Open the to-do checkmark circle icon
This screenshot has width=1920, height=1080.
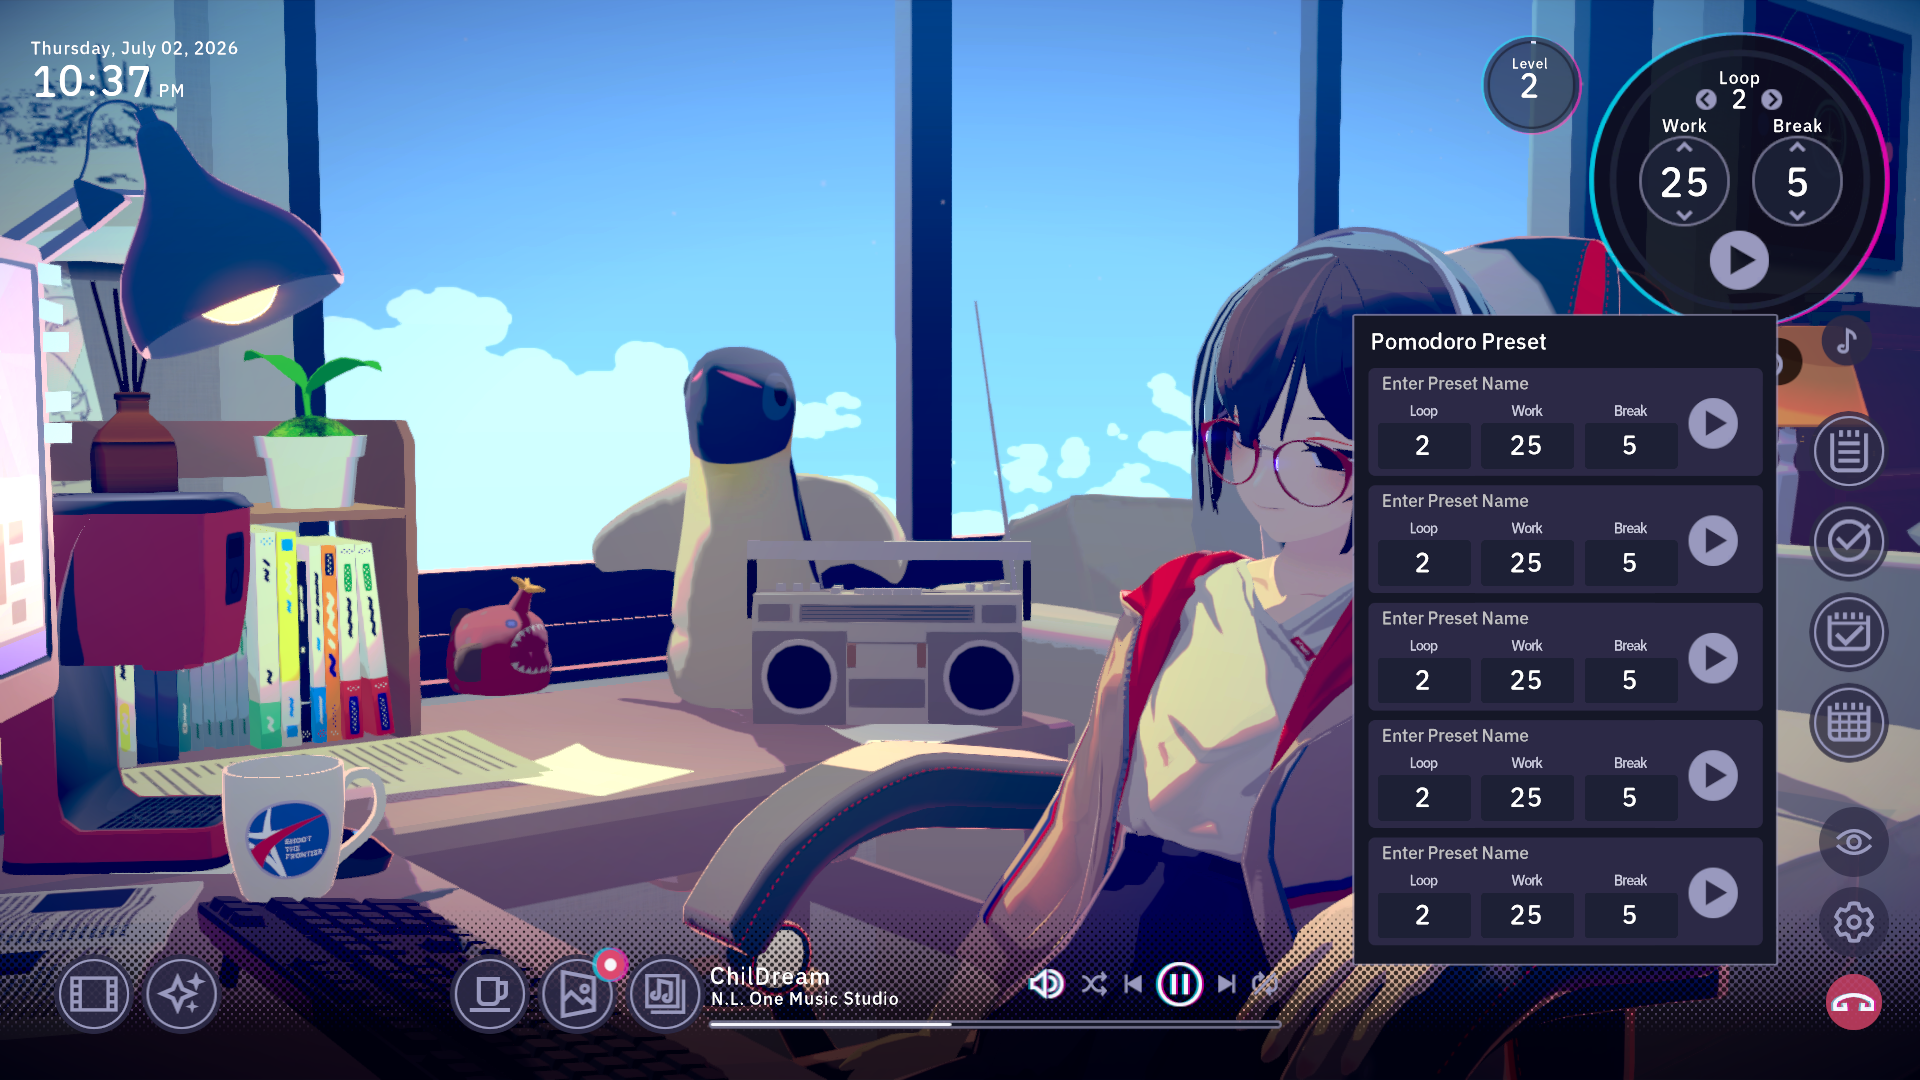(1849, 542)
